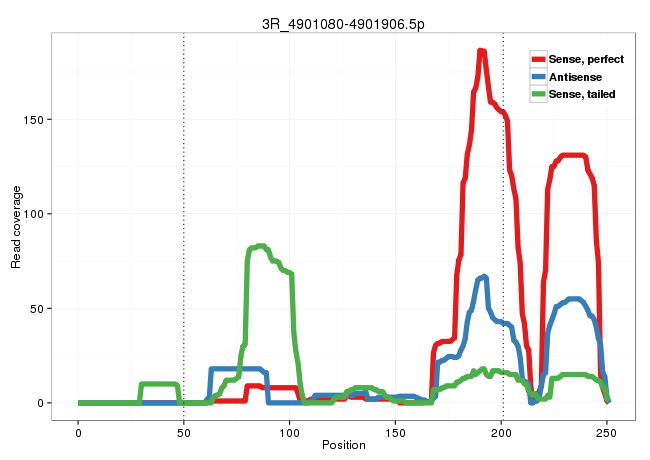Click the highest peak of the red curve
650x460 pixels.
point(481,51)
